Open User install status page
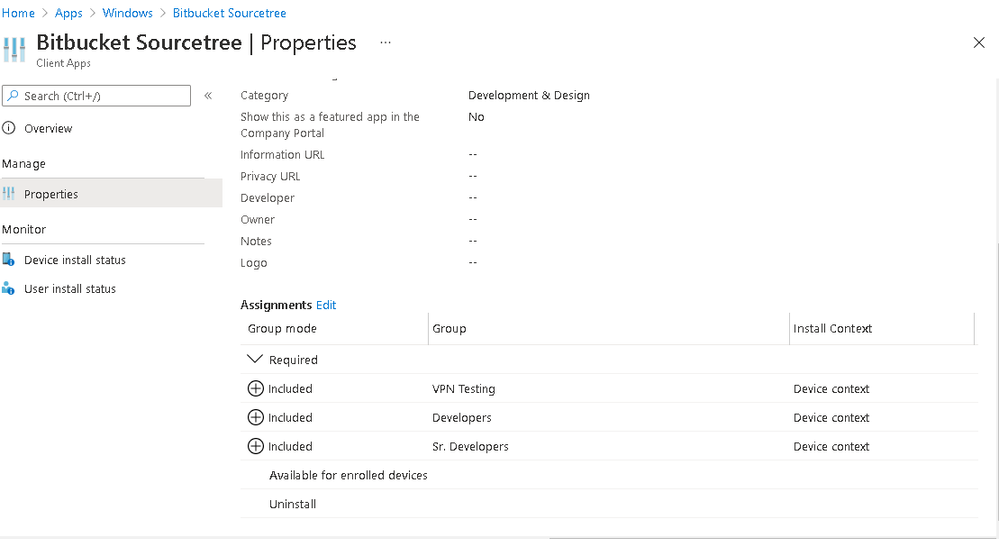The image size is (999, 539). pyautogui.click(x=70, y=289)
